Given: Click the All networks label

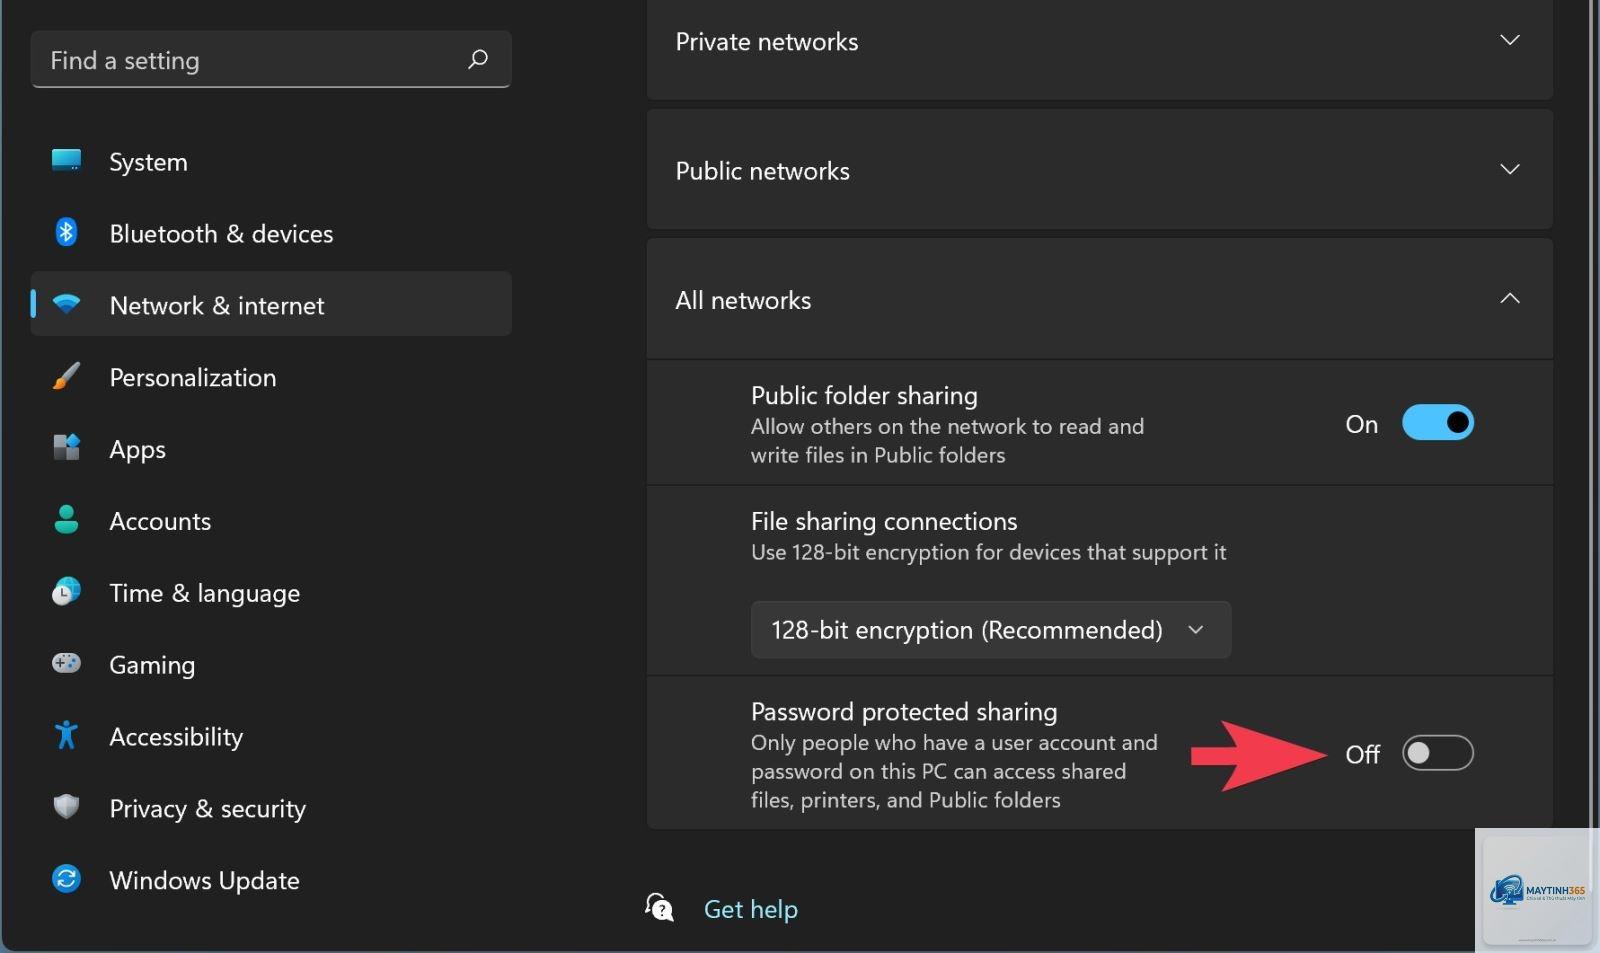Looking at the screenshot, I should (743, 300).
